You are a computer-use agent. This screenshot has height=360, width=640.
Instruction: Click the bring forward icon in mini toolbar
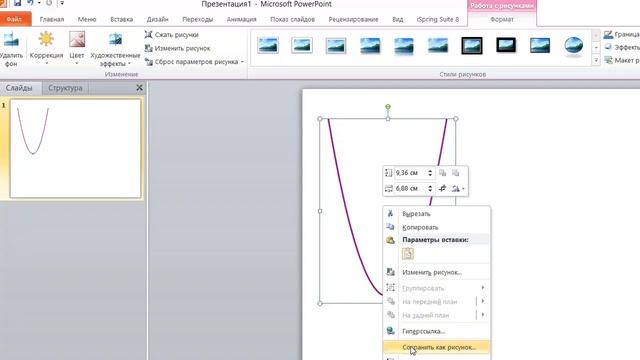(443, 173)
